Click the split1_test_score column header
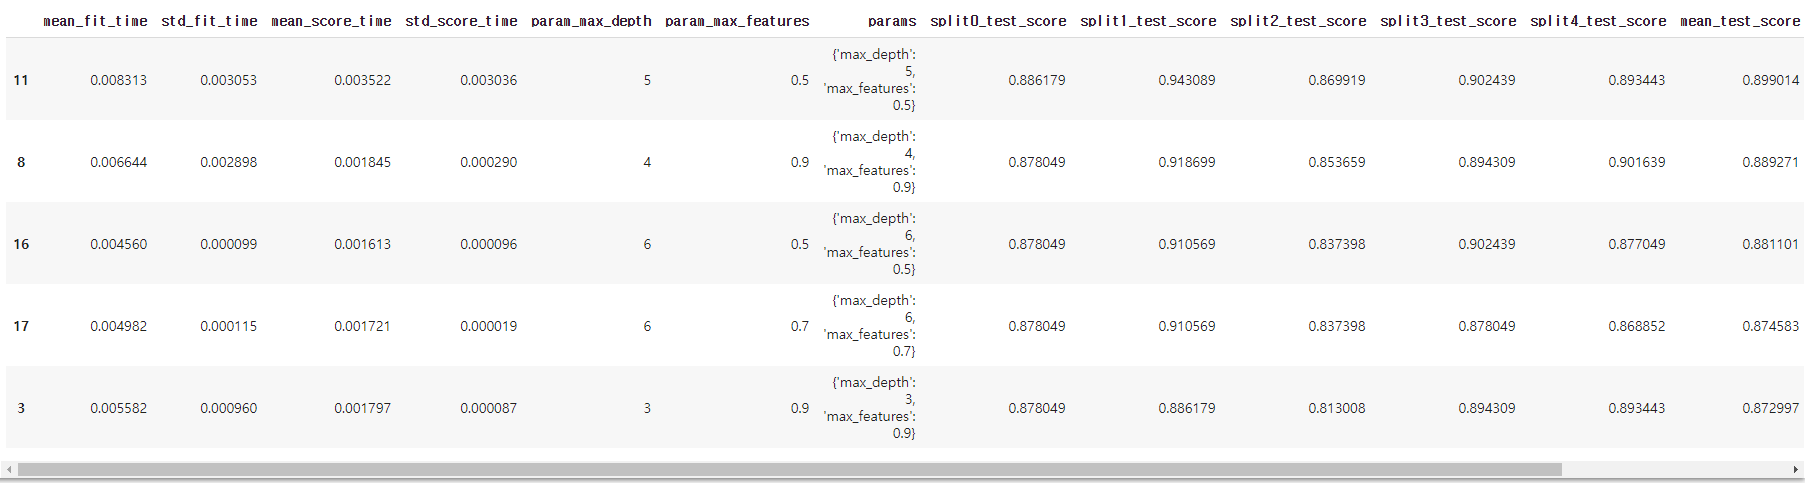The width and height of the screenshot is (1805, 483). click(x=1148, y=21)
